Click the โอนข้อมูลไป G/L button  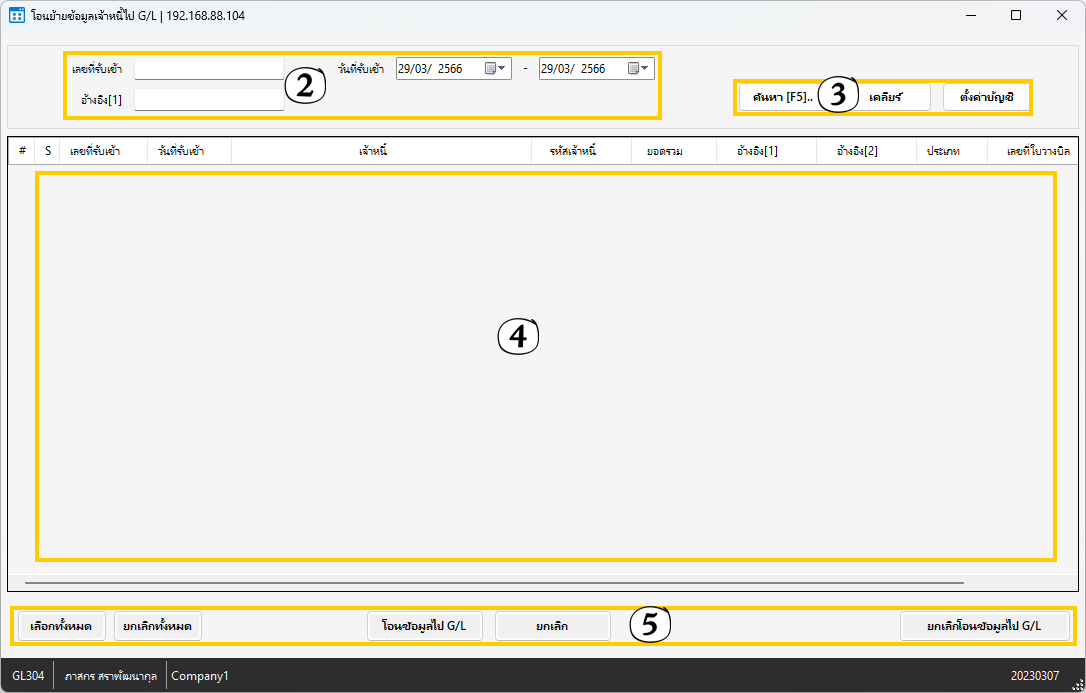425,626
